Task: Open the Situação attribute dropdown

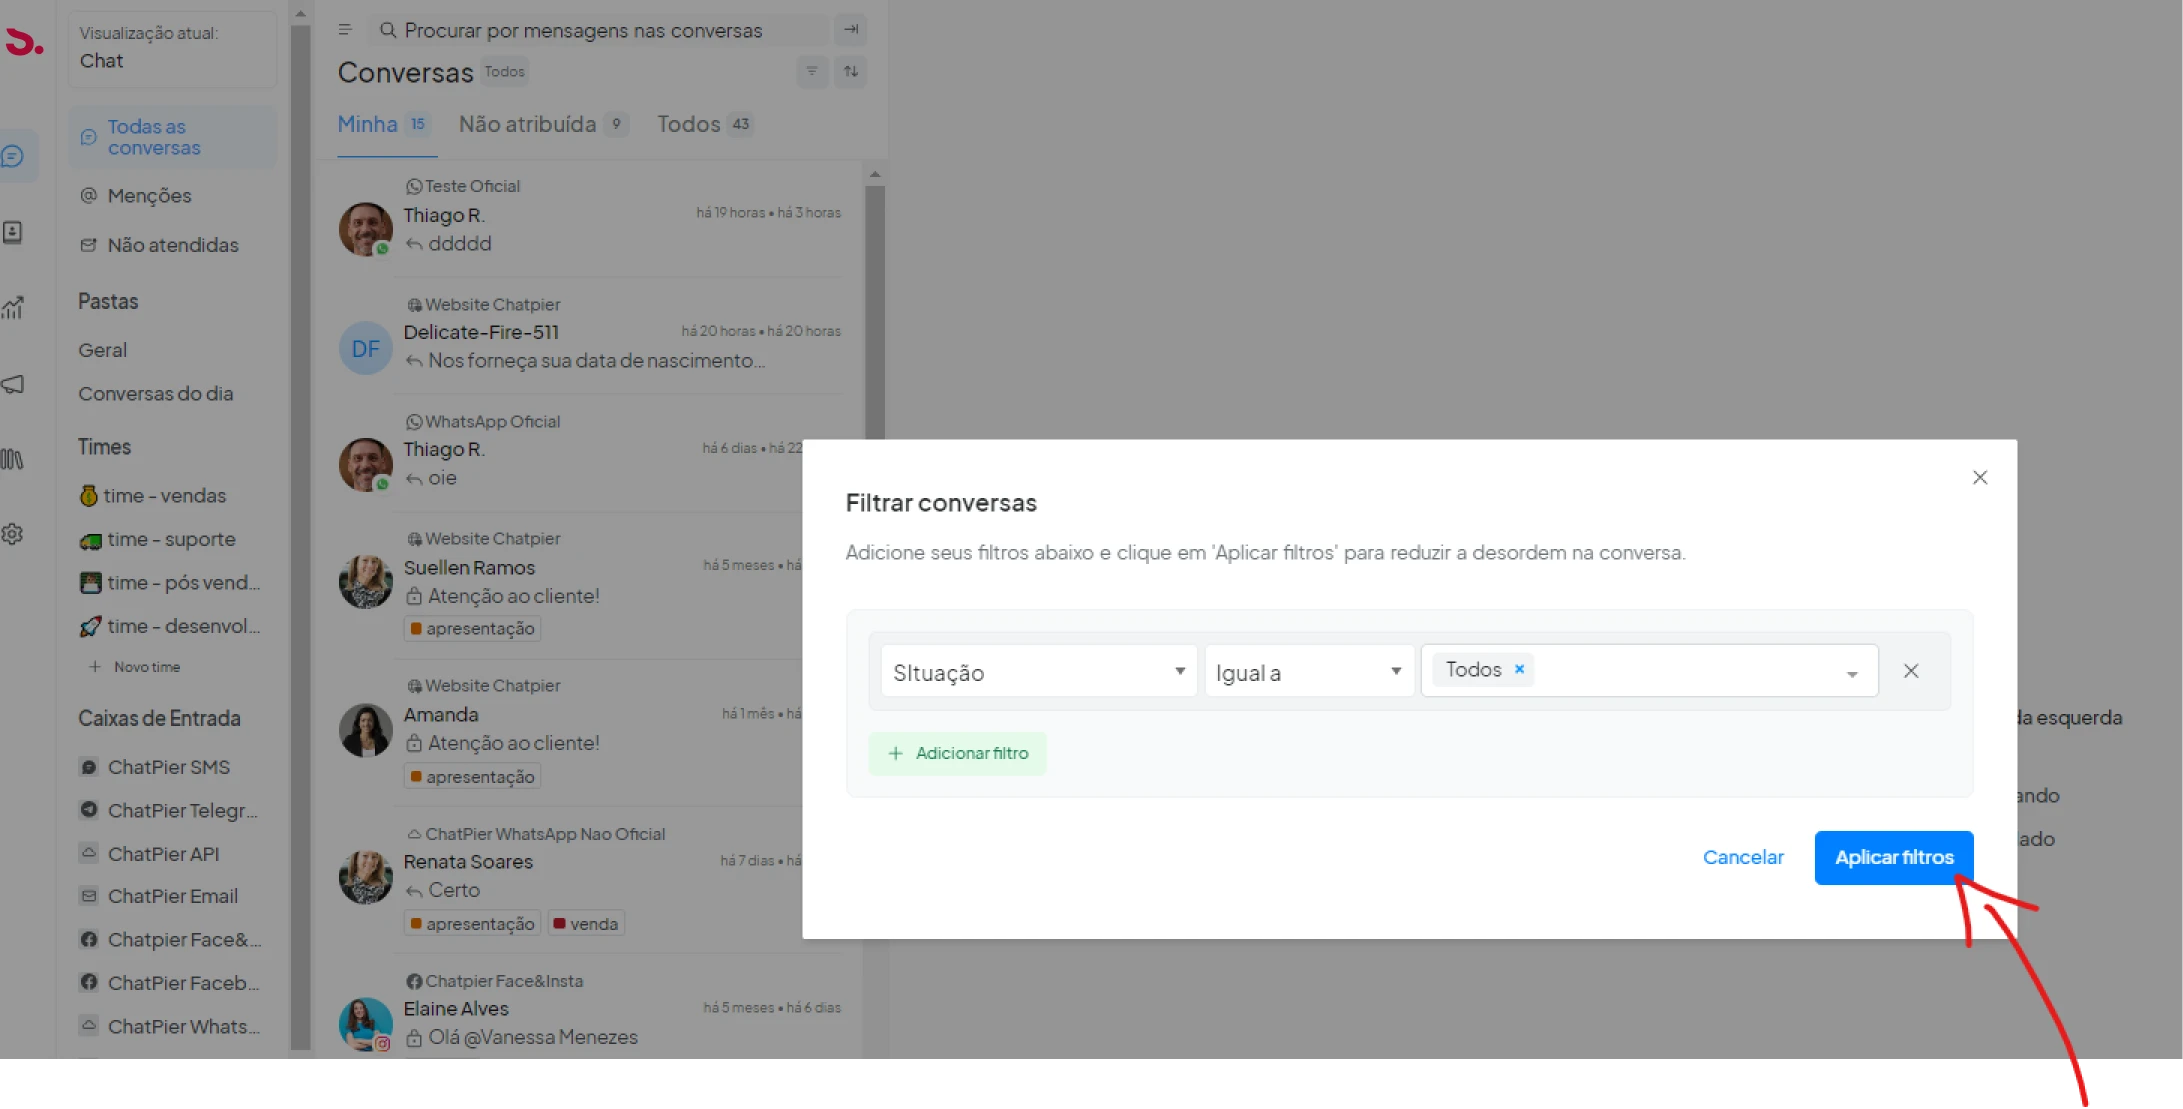Action: pos(1038,672)
